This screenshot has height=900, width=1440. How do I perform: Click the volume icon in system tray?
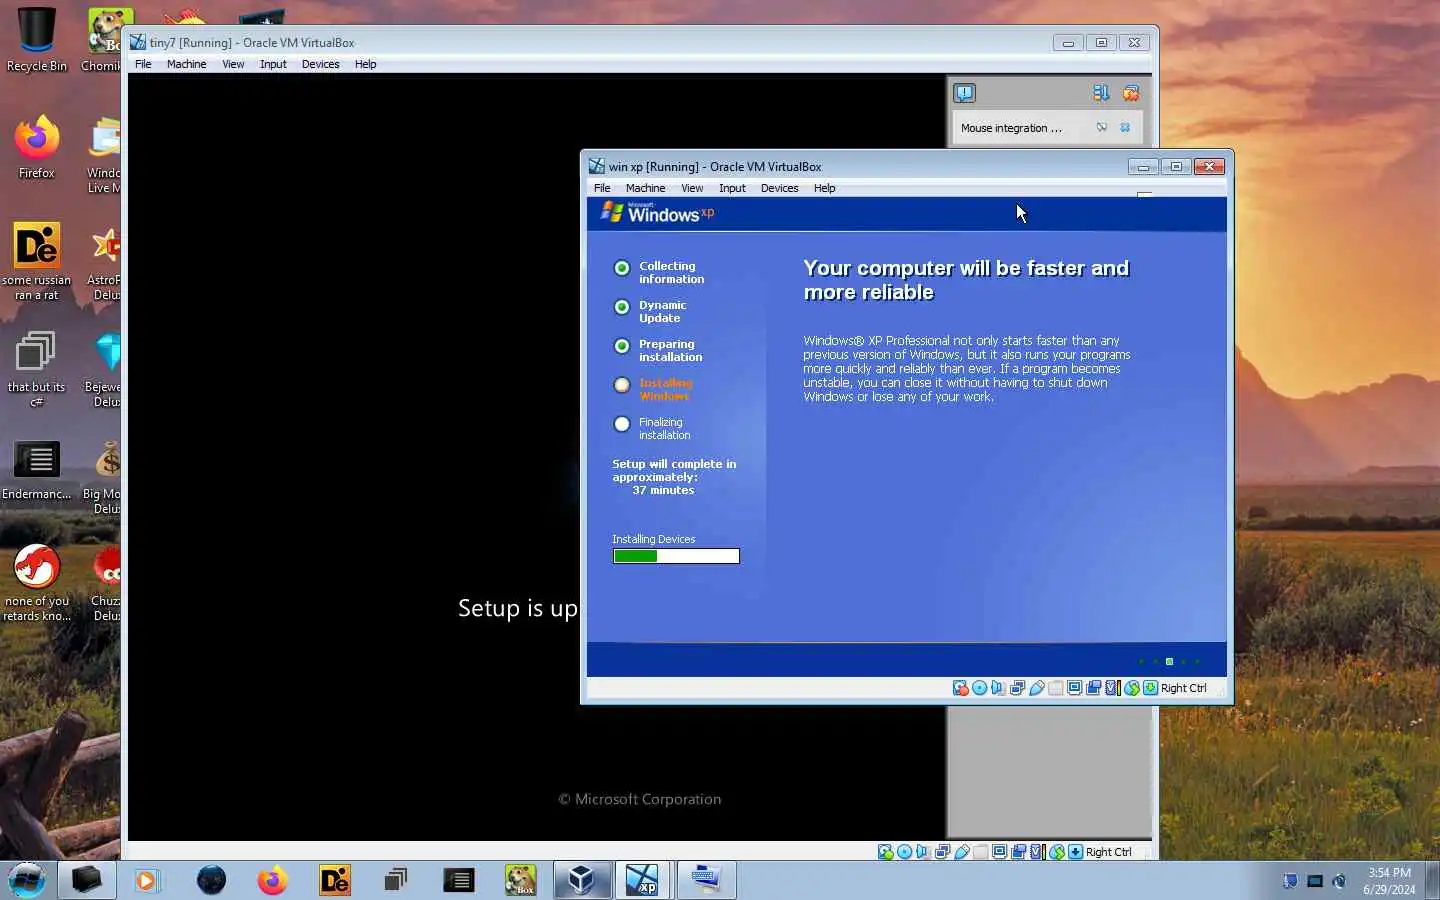click(x=1339, y=881)
